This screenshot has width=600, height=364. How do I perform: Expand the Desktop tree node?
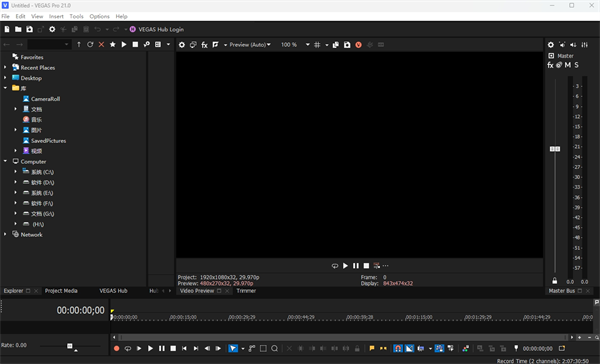point(5,78)
